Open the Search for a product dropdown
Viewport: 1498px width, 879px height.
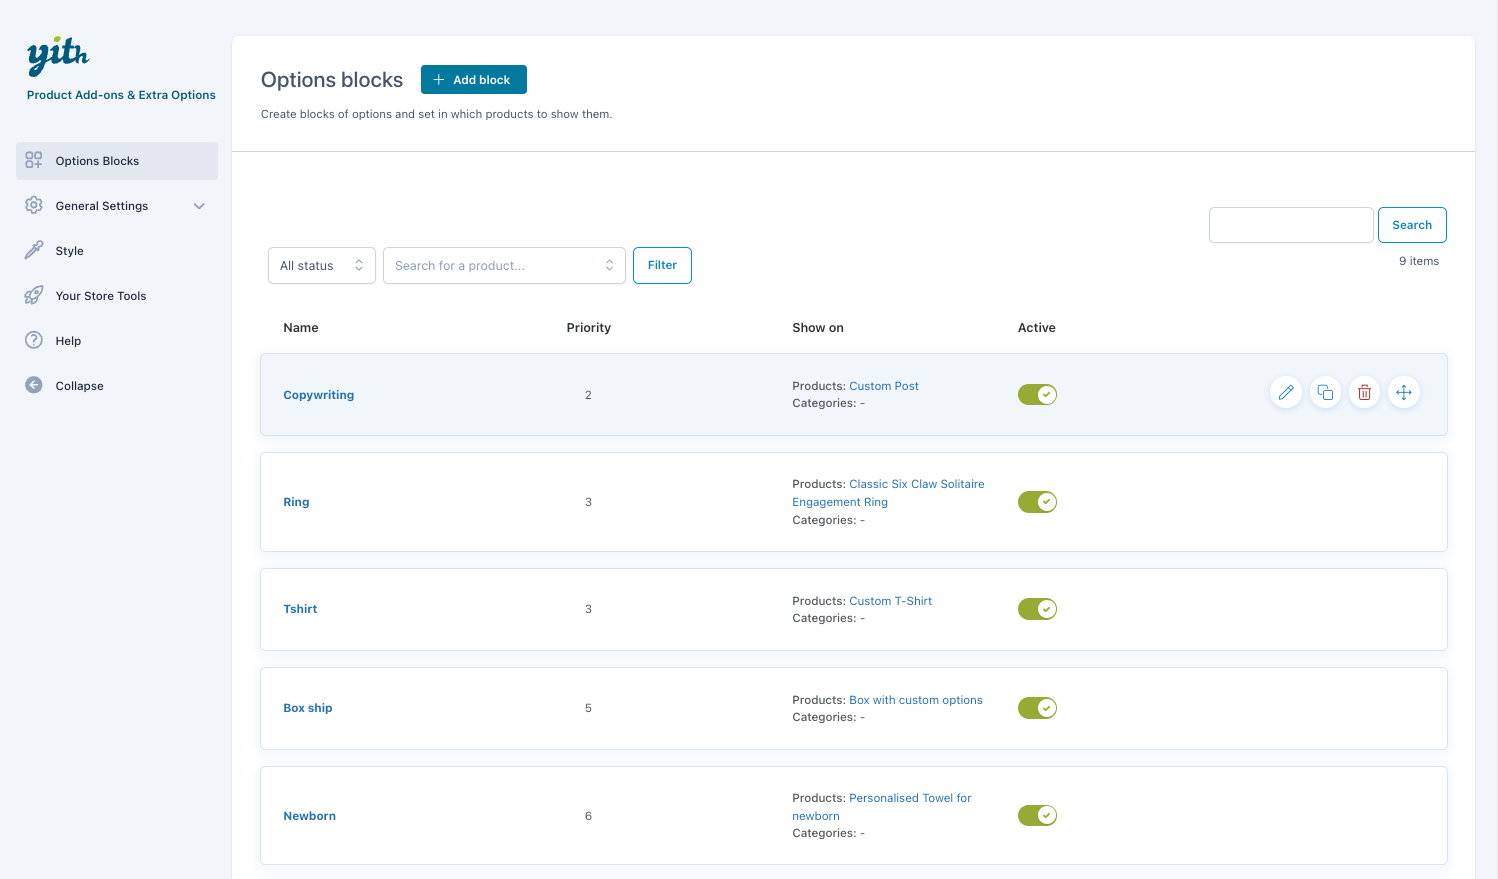click(504, 266)
